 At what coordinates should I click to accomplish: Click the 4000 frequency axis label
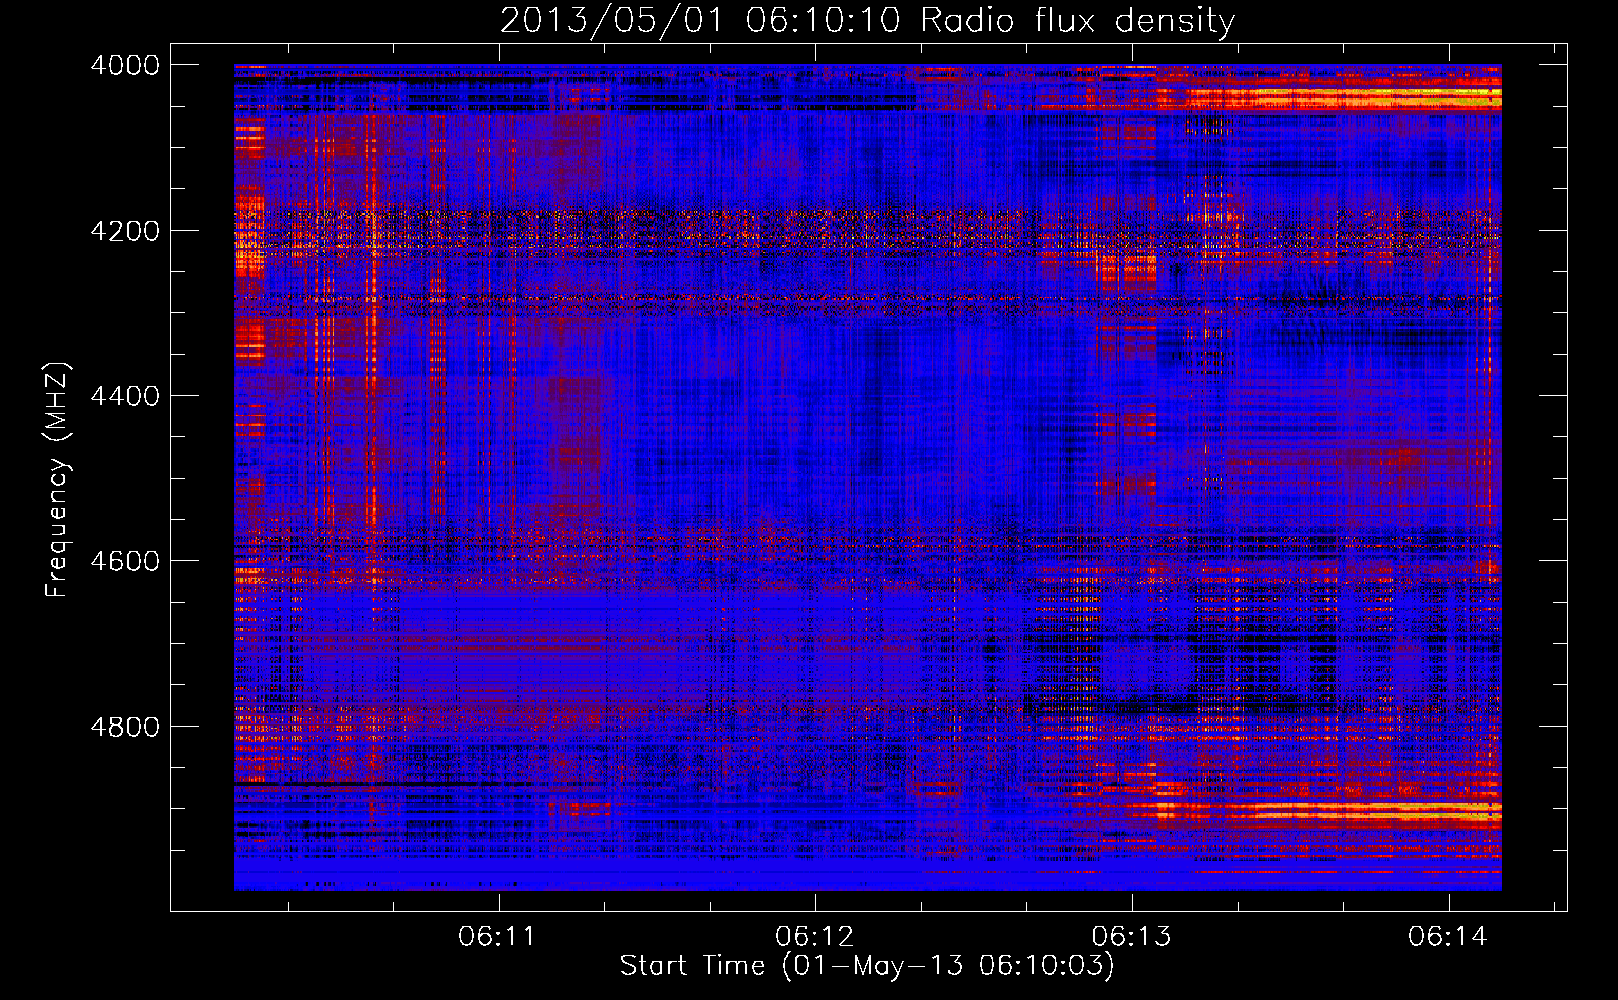(125, 65)
